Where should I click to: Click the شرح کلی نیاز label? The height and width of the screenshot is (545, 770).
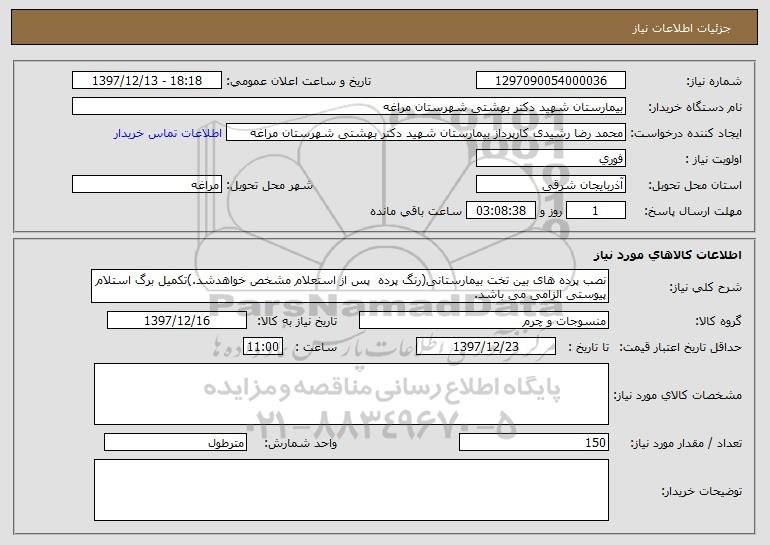(x=706, y=287)
